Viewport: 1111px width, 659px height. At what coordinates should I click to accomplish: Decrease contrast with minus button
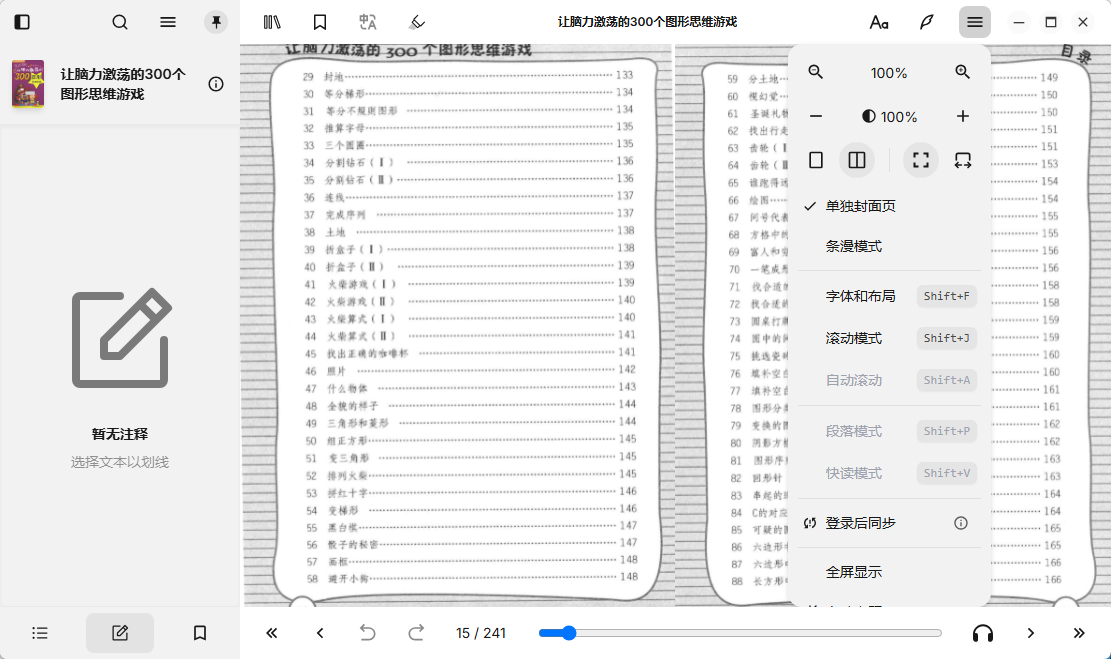tap(816, 116)
